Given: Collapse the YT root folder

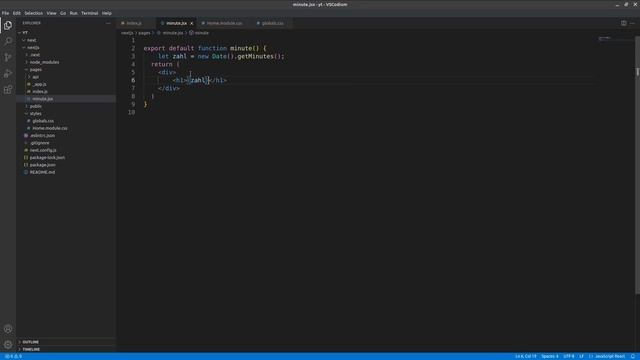Looking at the screenshot, I should coord(25,33).
